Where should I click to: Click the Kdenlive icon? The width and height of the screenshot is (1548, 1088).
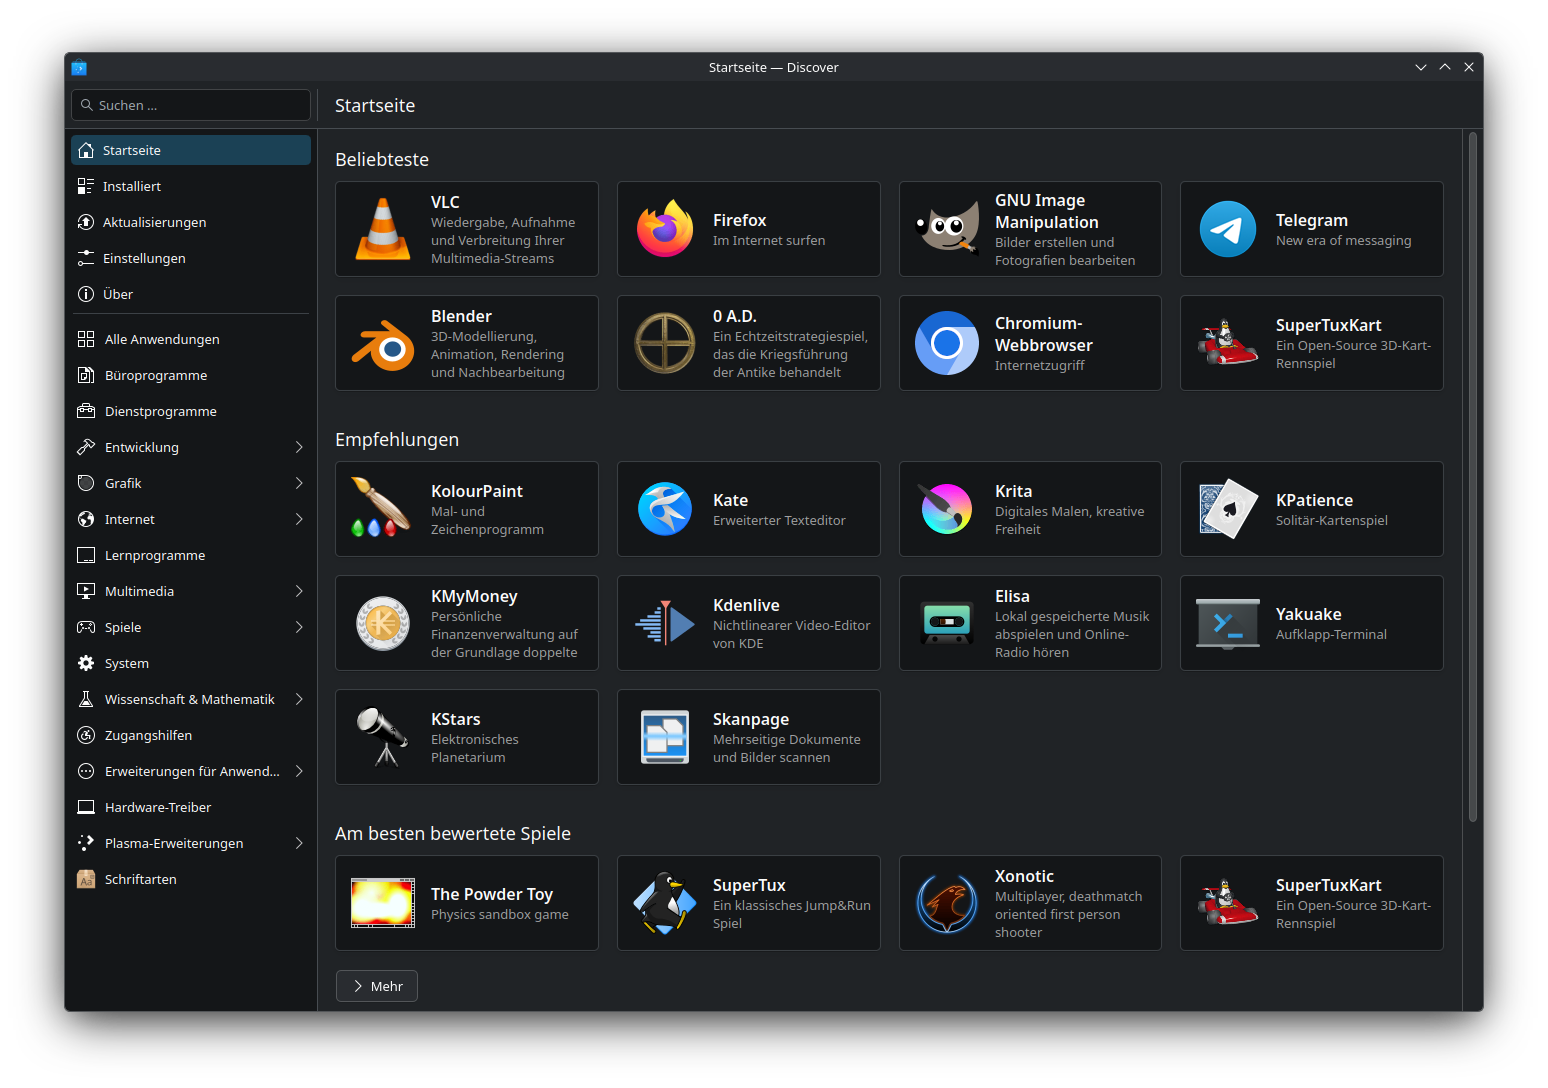(665, 623)
